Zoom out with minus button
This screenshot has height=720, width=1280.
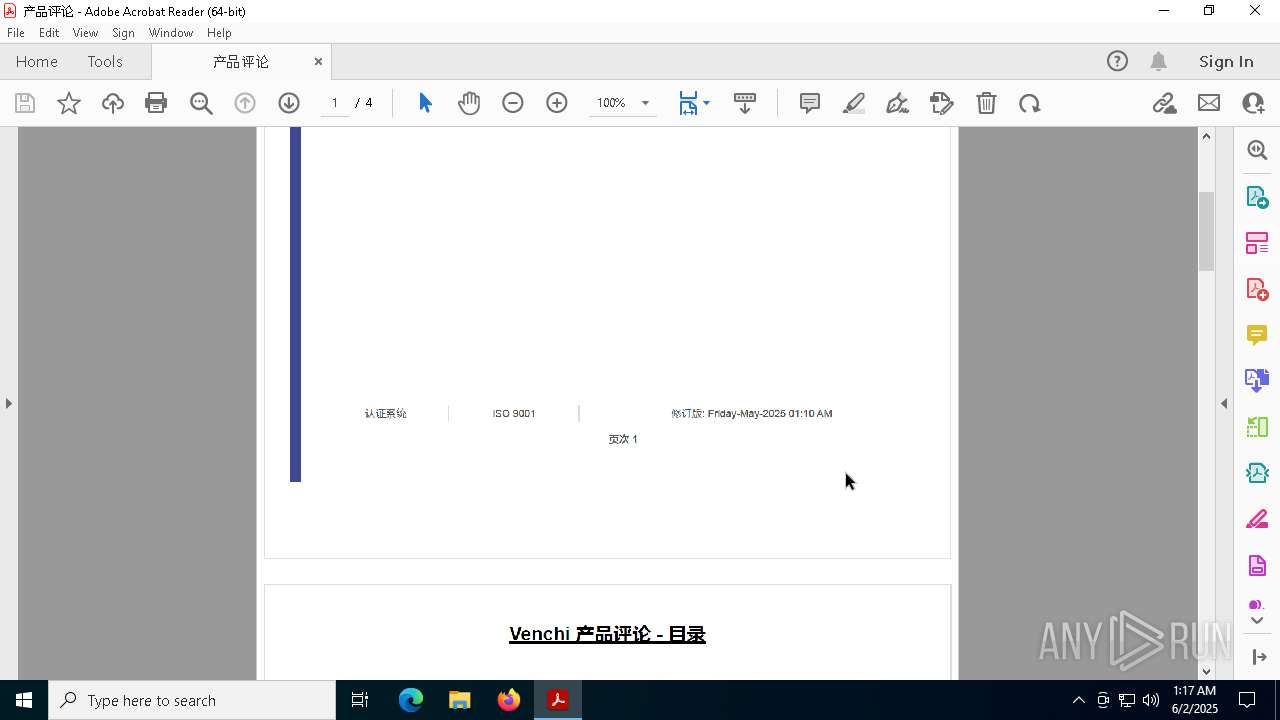pos(513,103)
